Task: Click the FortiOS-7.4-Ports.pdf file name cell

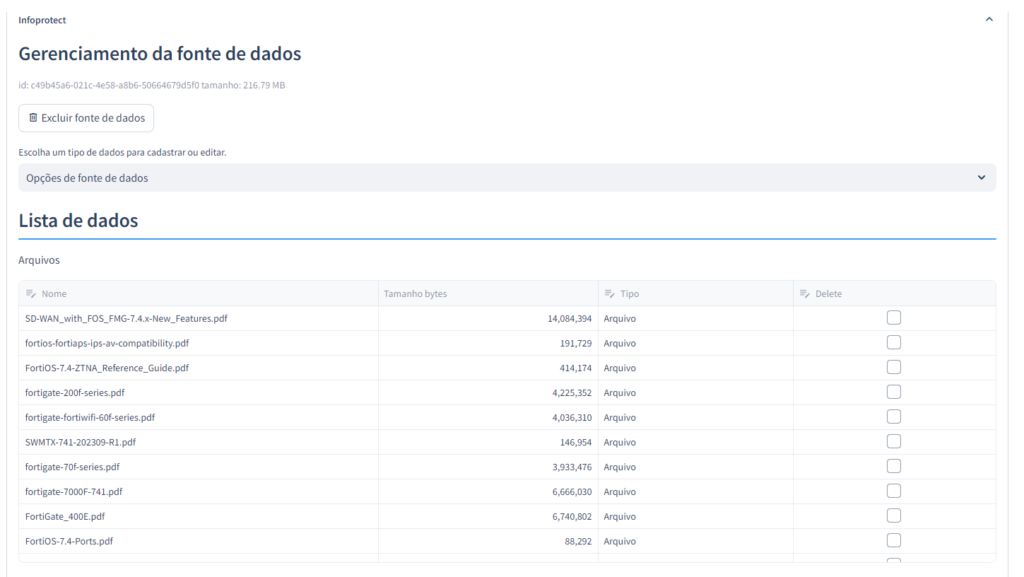Action: [x=69, y=540]
